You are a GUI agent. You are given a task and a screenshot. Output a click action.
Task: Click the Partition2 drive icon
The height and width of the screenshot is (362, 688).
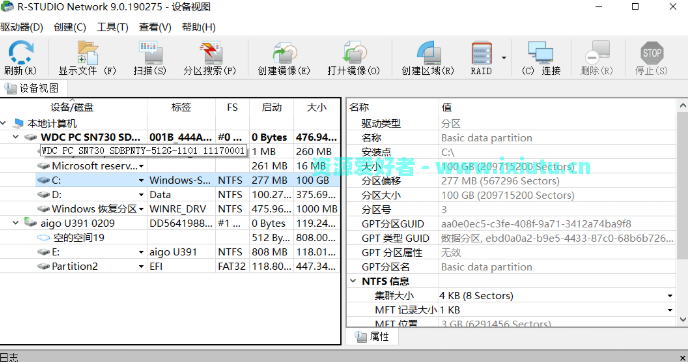click(x=43, y=266)
